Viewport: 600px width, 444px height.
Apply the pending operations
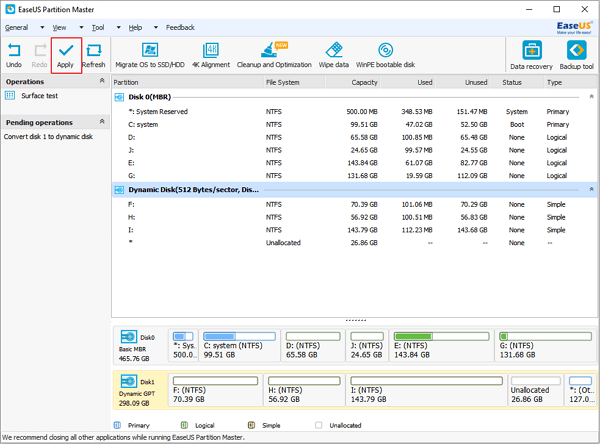click(x=66, y=56)
